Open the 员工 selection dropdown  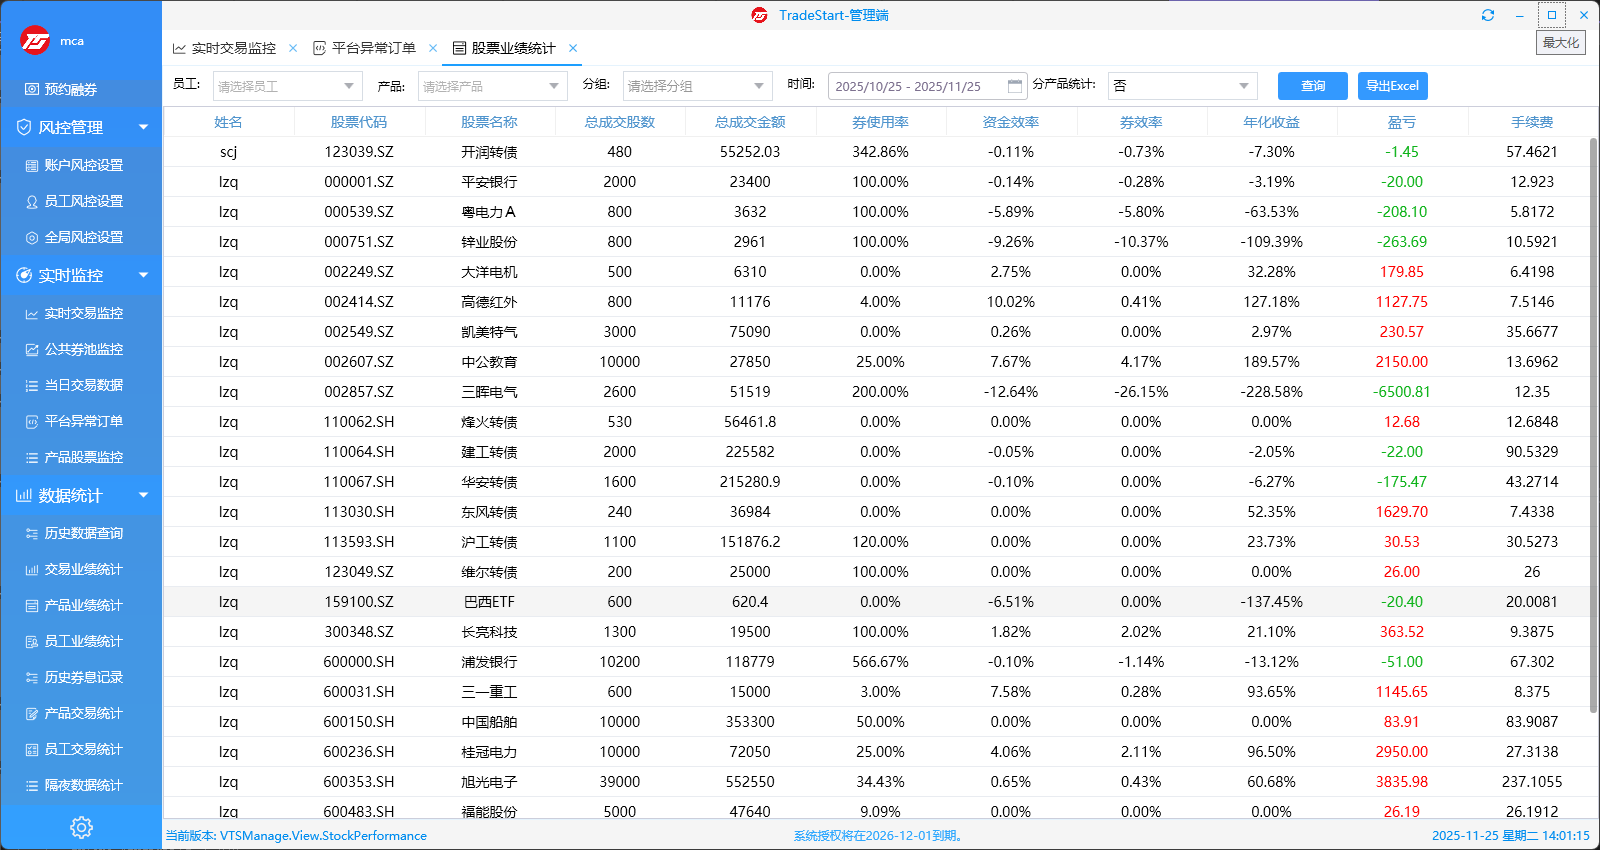(x=287, y=86)
